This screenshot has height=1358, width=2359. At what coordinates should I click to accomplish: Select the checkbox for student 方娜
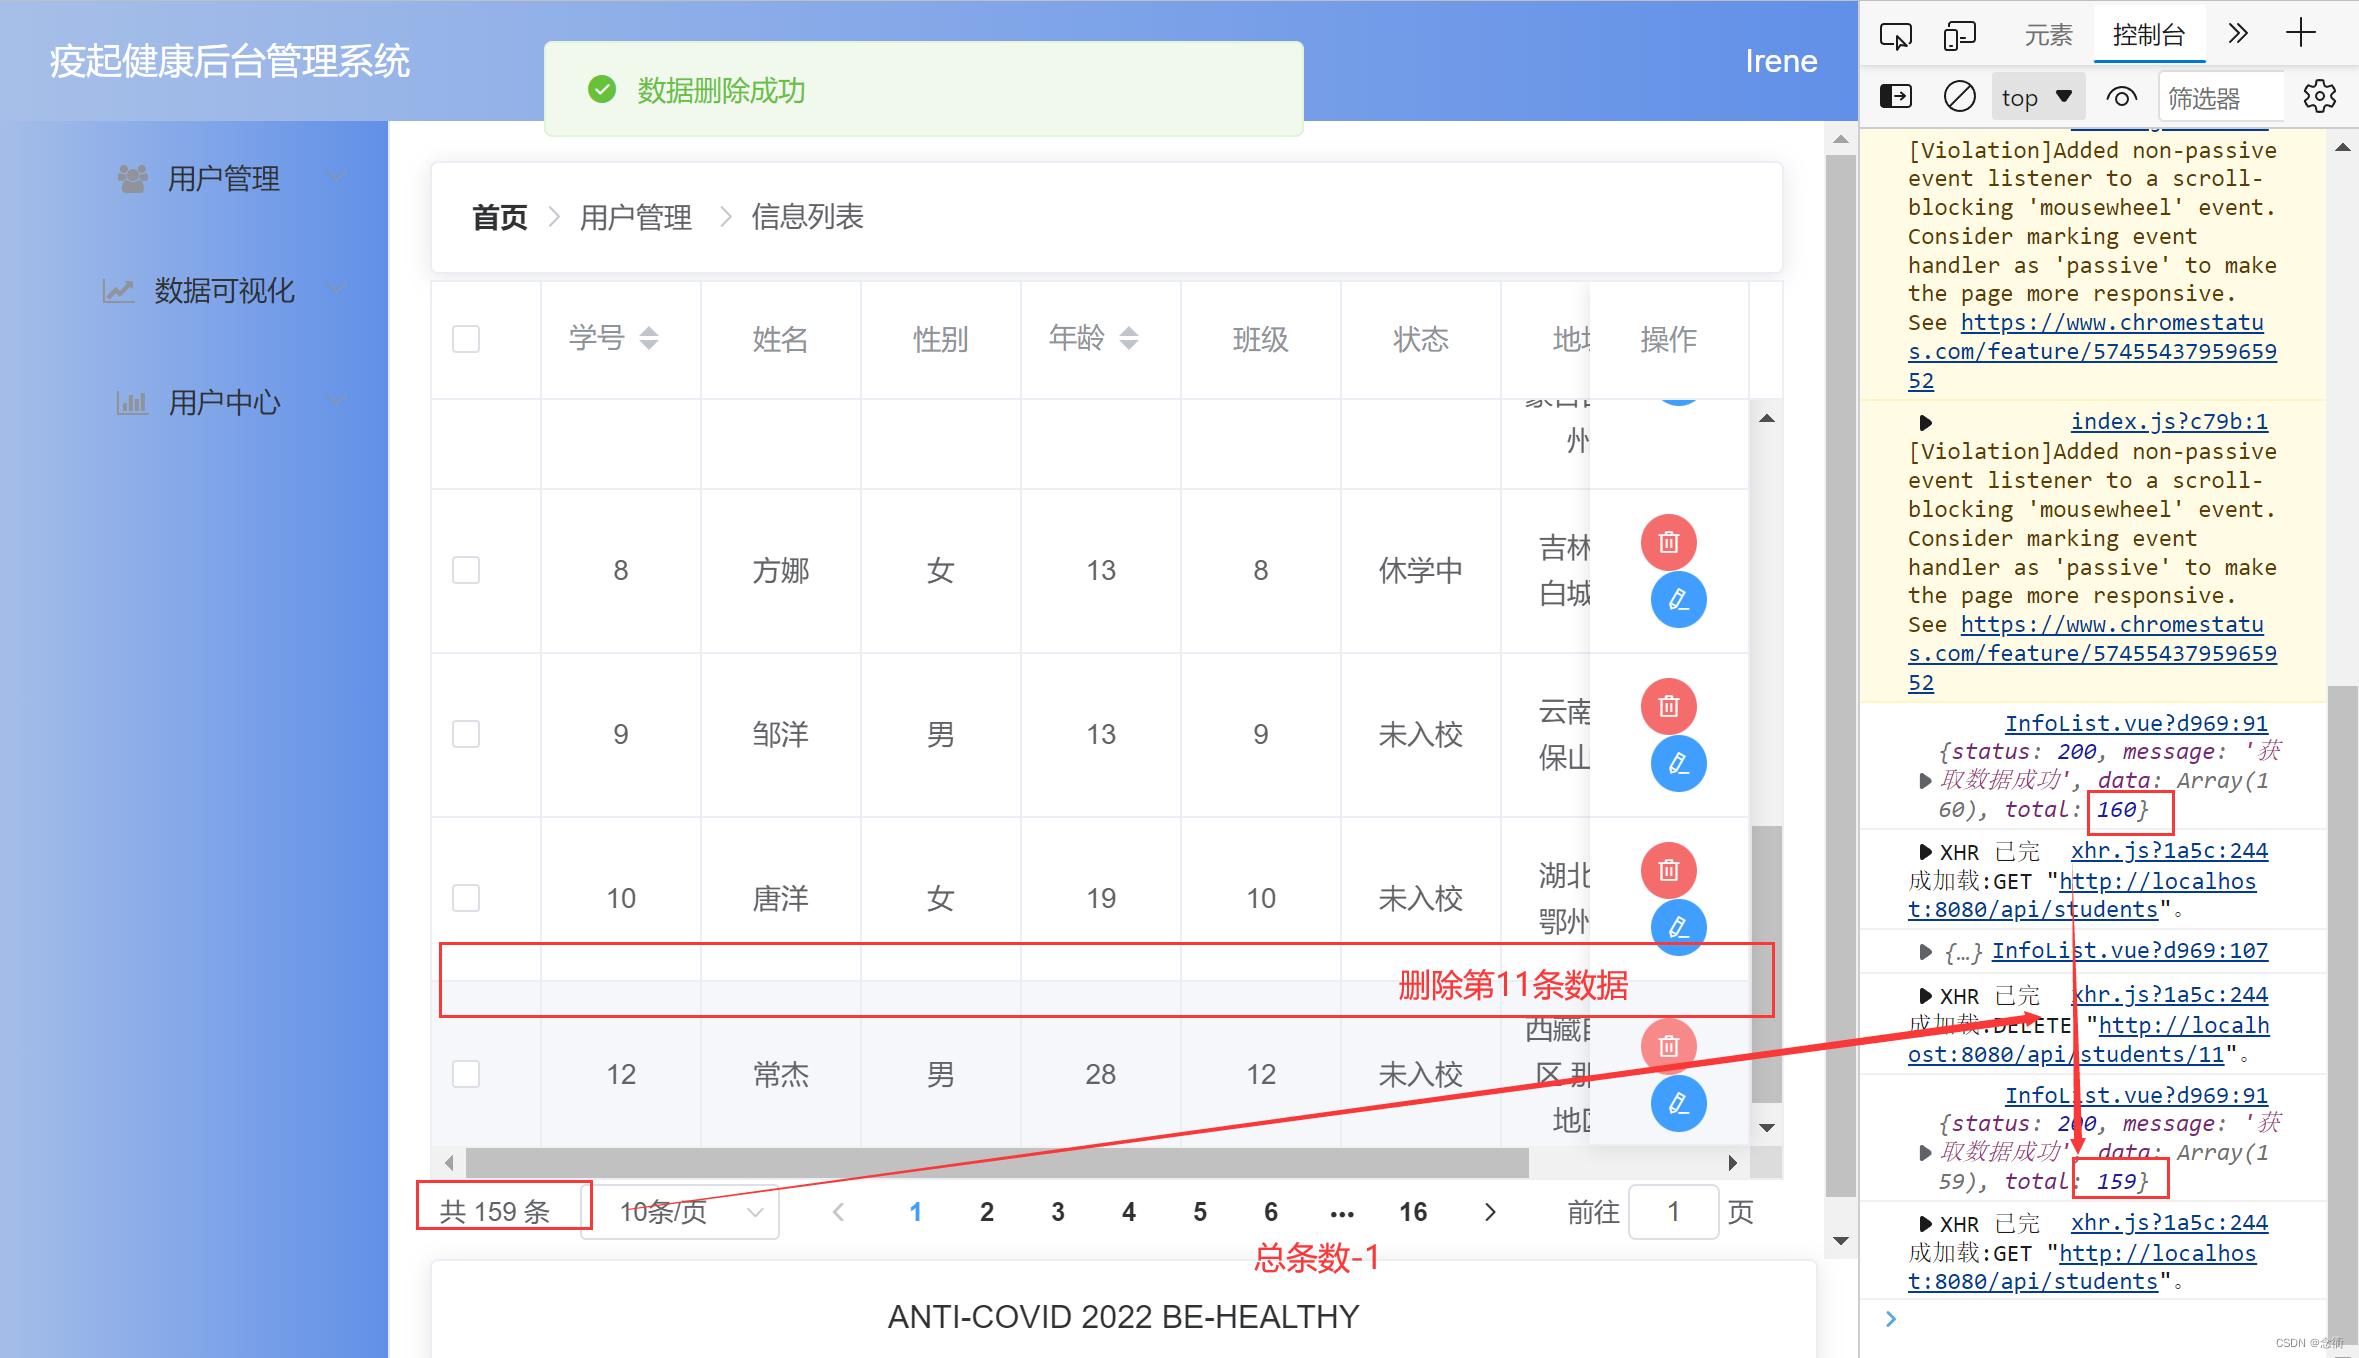(466, 570)
